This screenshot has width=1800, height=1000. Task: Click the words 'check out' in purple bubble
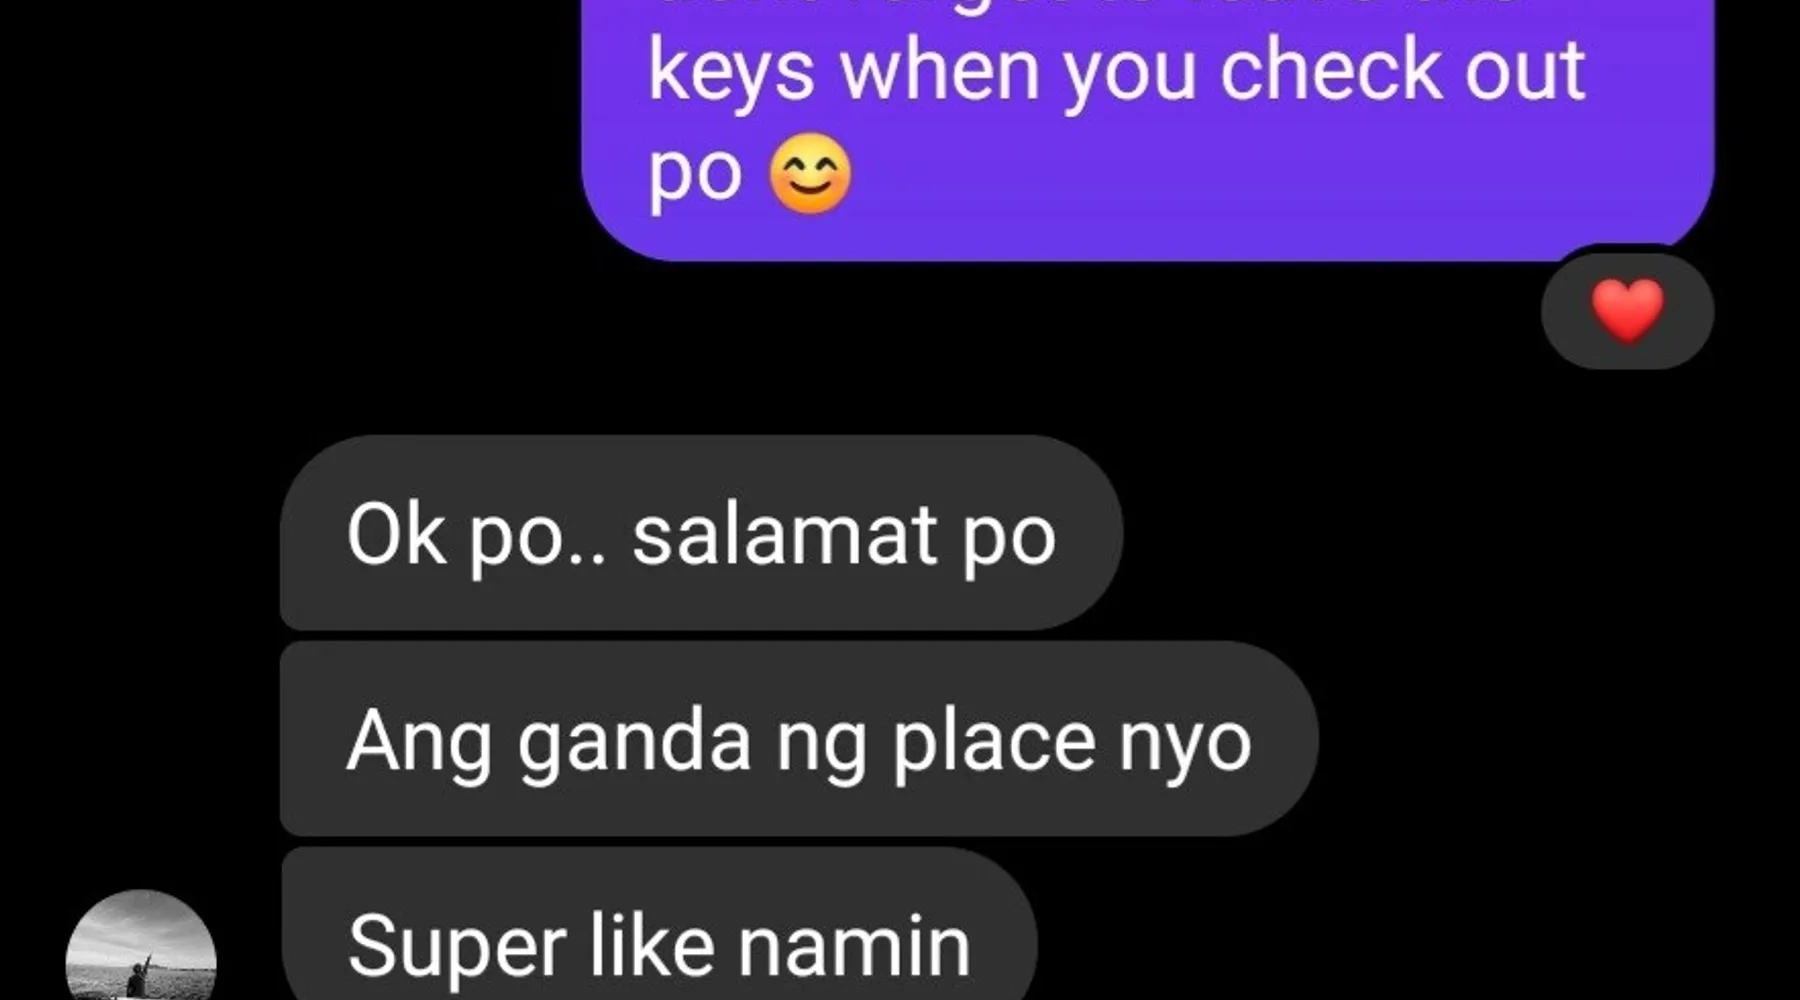[x=1402, y=70]
